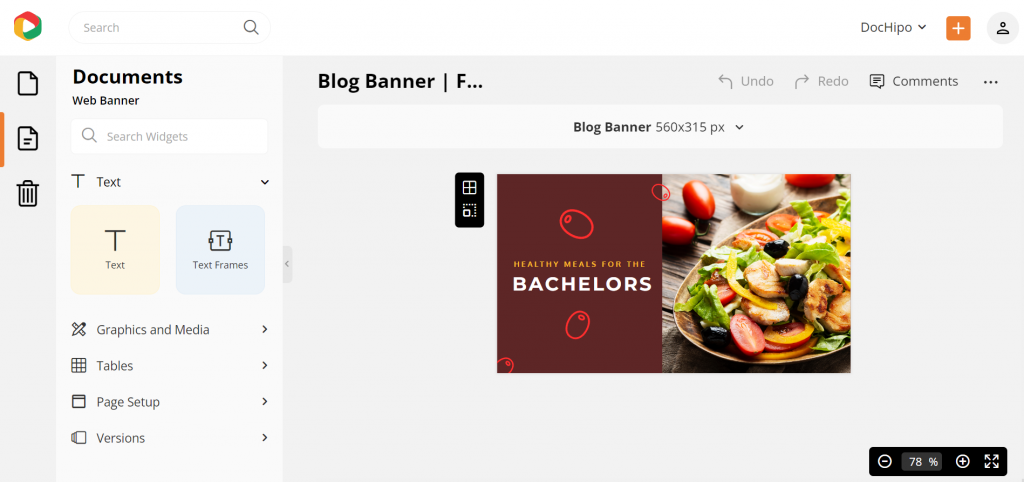Open the three-dot more options menu
The height and width of the screenshot is (482, 1024).
[991, 82]
